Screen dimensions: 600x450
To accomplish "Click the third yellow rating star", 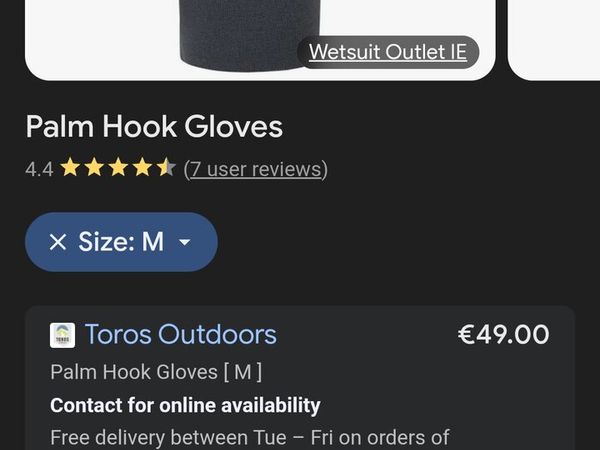I will click(118, 167).
